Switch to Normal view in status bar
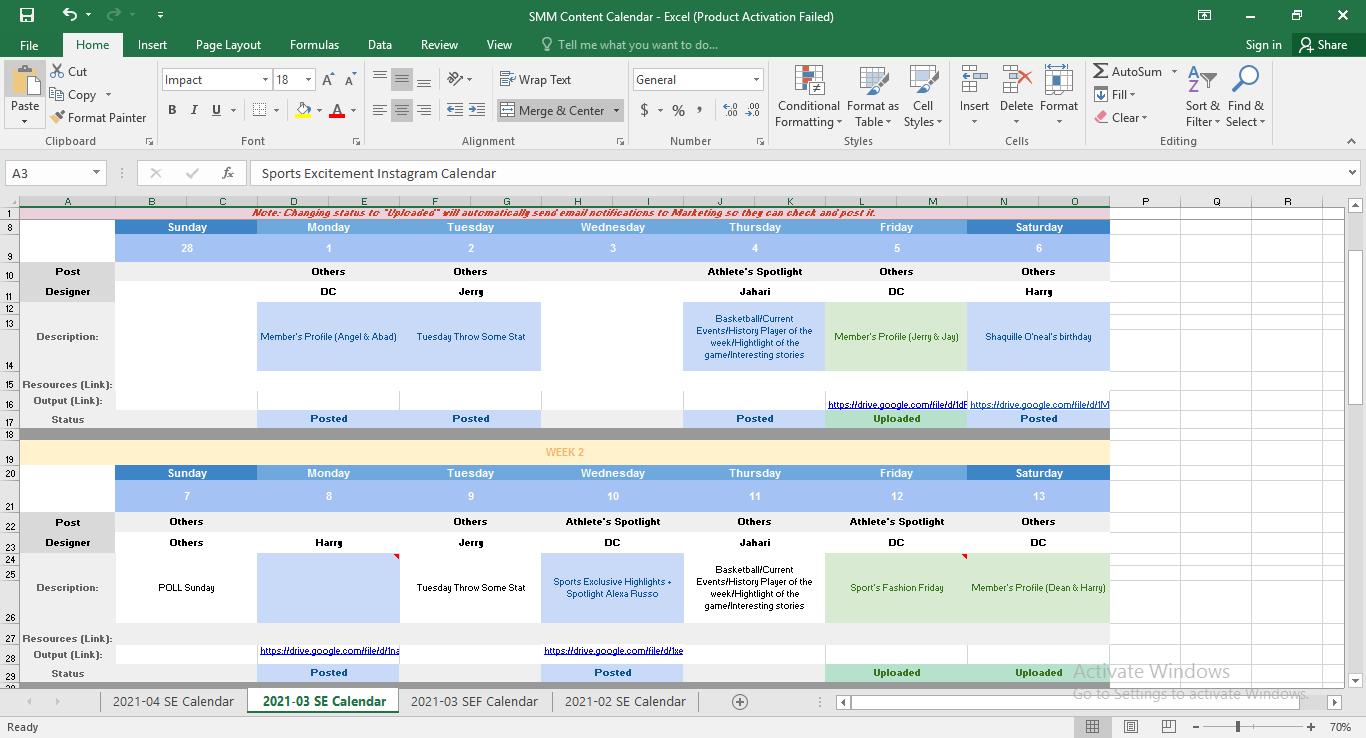 (1093, 727)
